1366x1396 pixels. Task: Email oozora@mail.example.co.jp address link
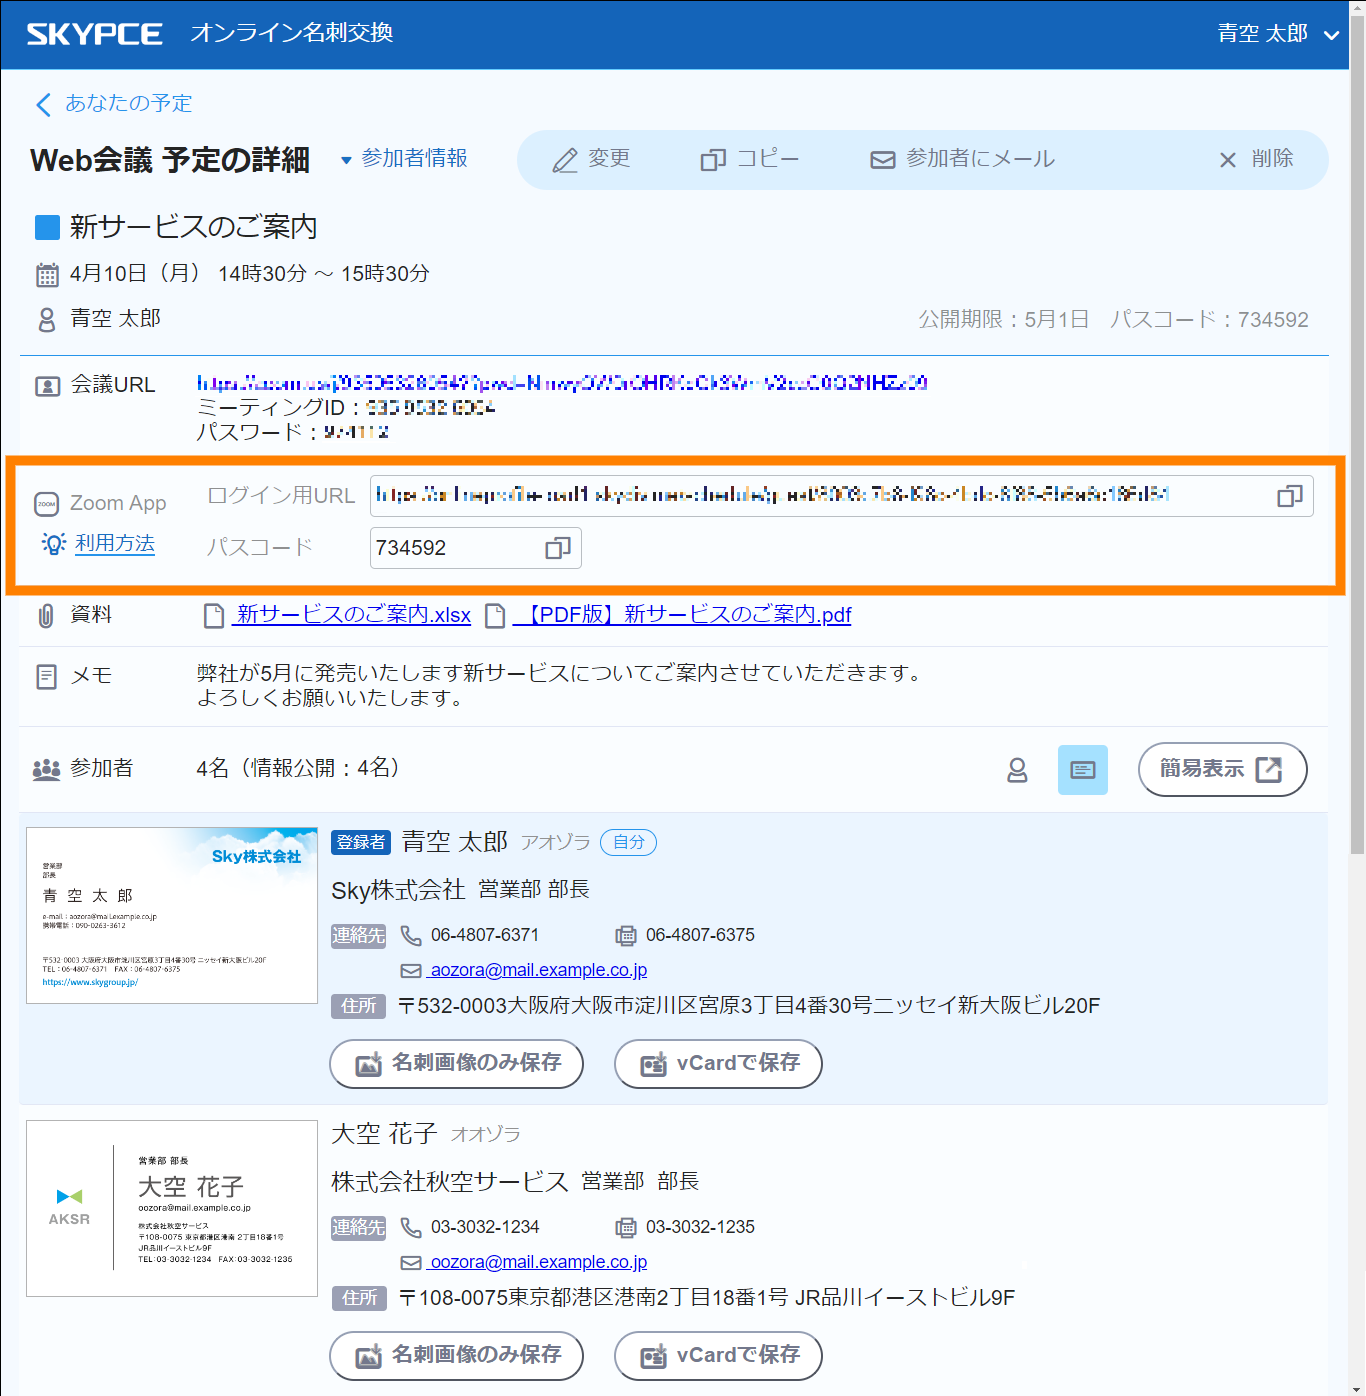pos(538,1262)
